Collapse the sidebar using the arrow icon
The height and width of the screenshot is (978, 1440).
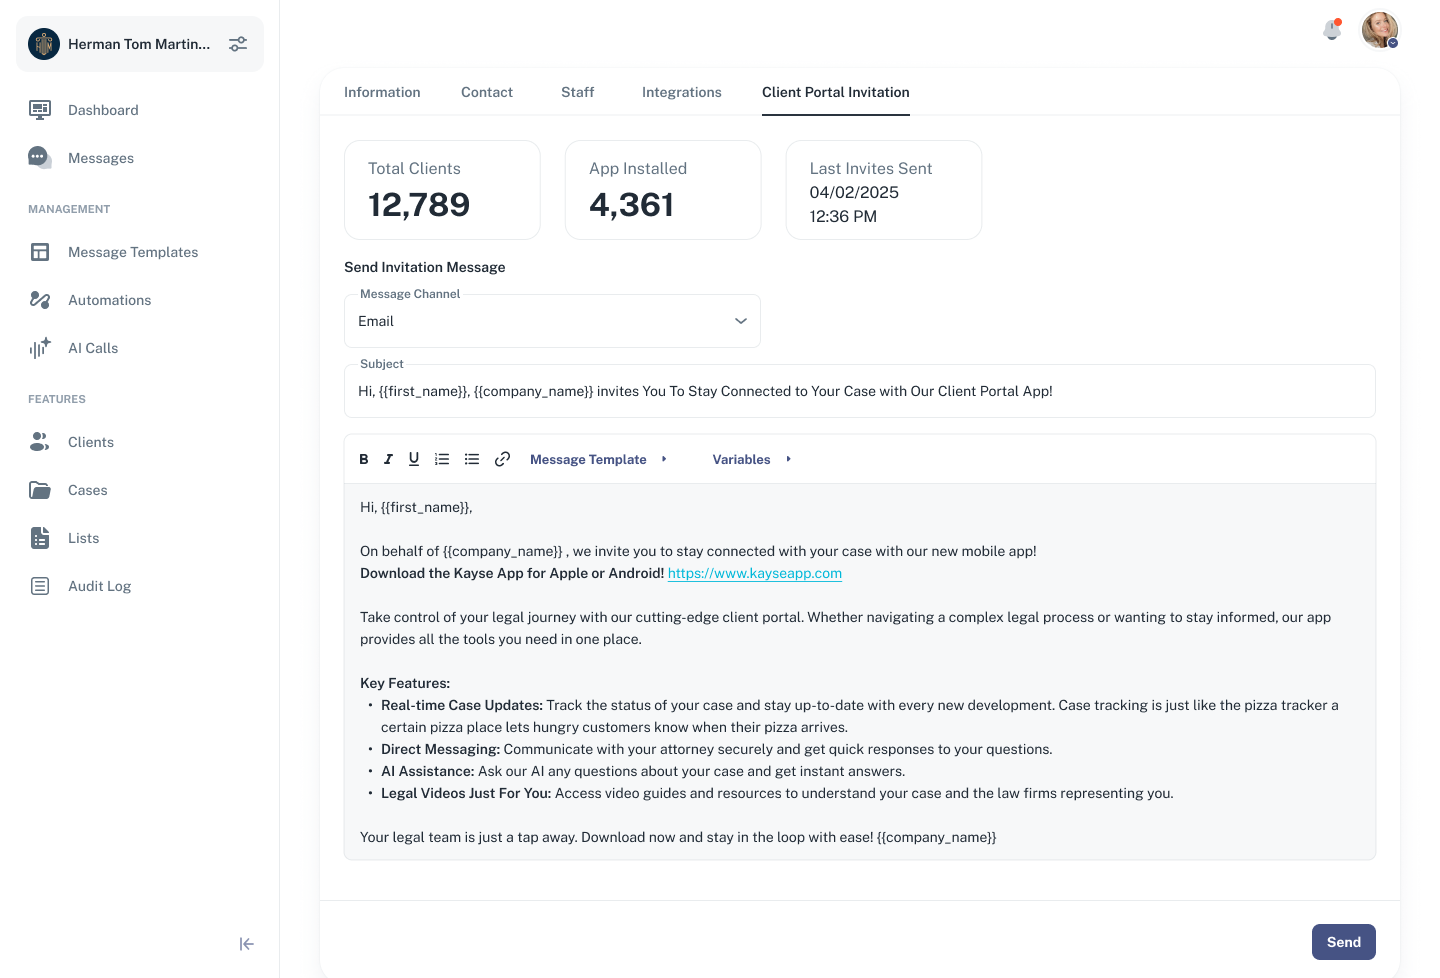[x=246, y=943]
